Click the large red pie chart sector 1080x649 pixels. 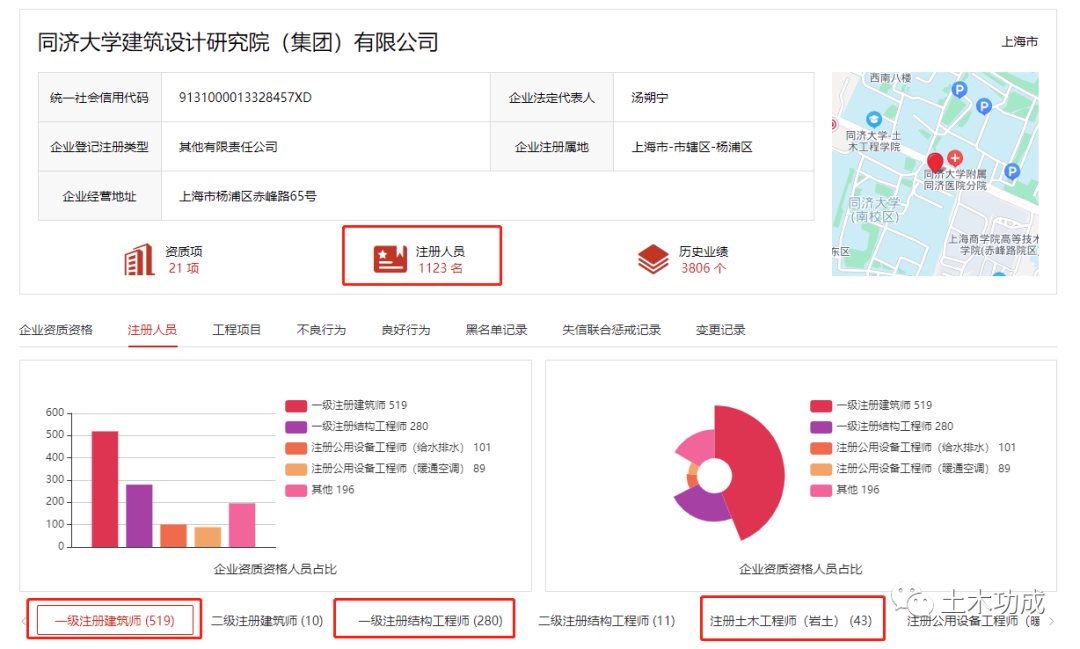tap(756, 473)
